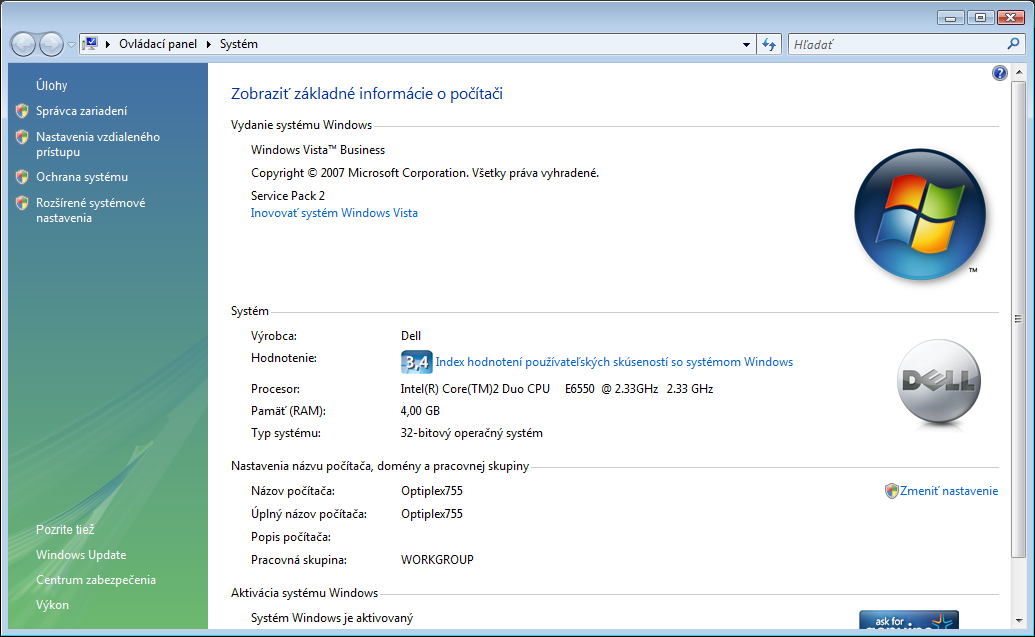Click Inovovať systém Windows Vista link
1035x637 pixels.
click(x=334, y=213)
